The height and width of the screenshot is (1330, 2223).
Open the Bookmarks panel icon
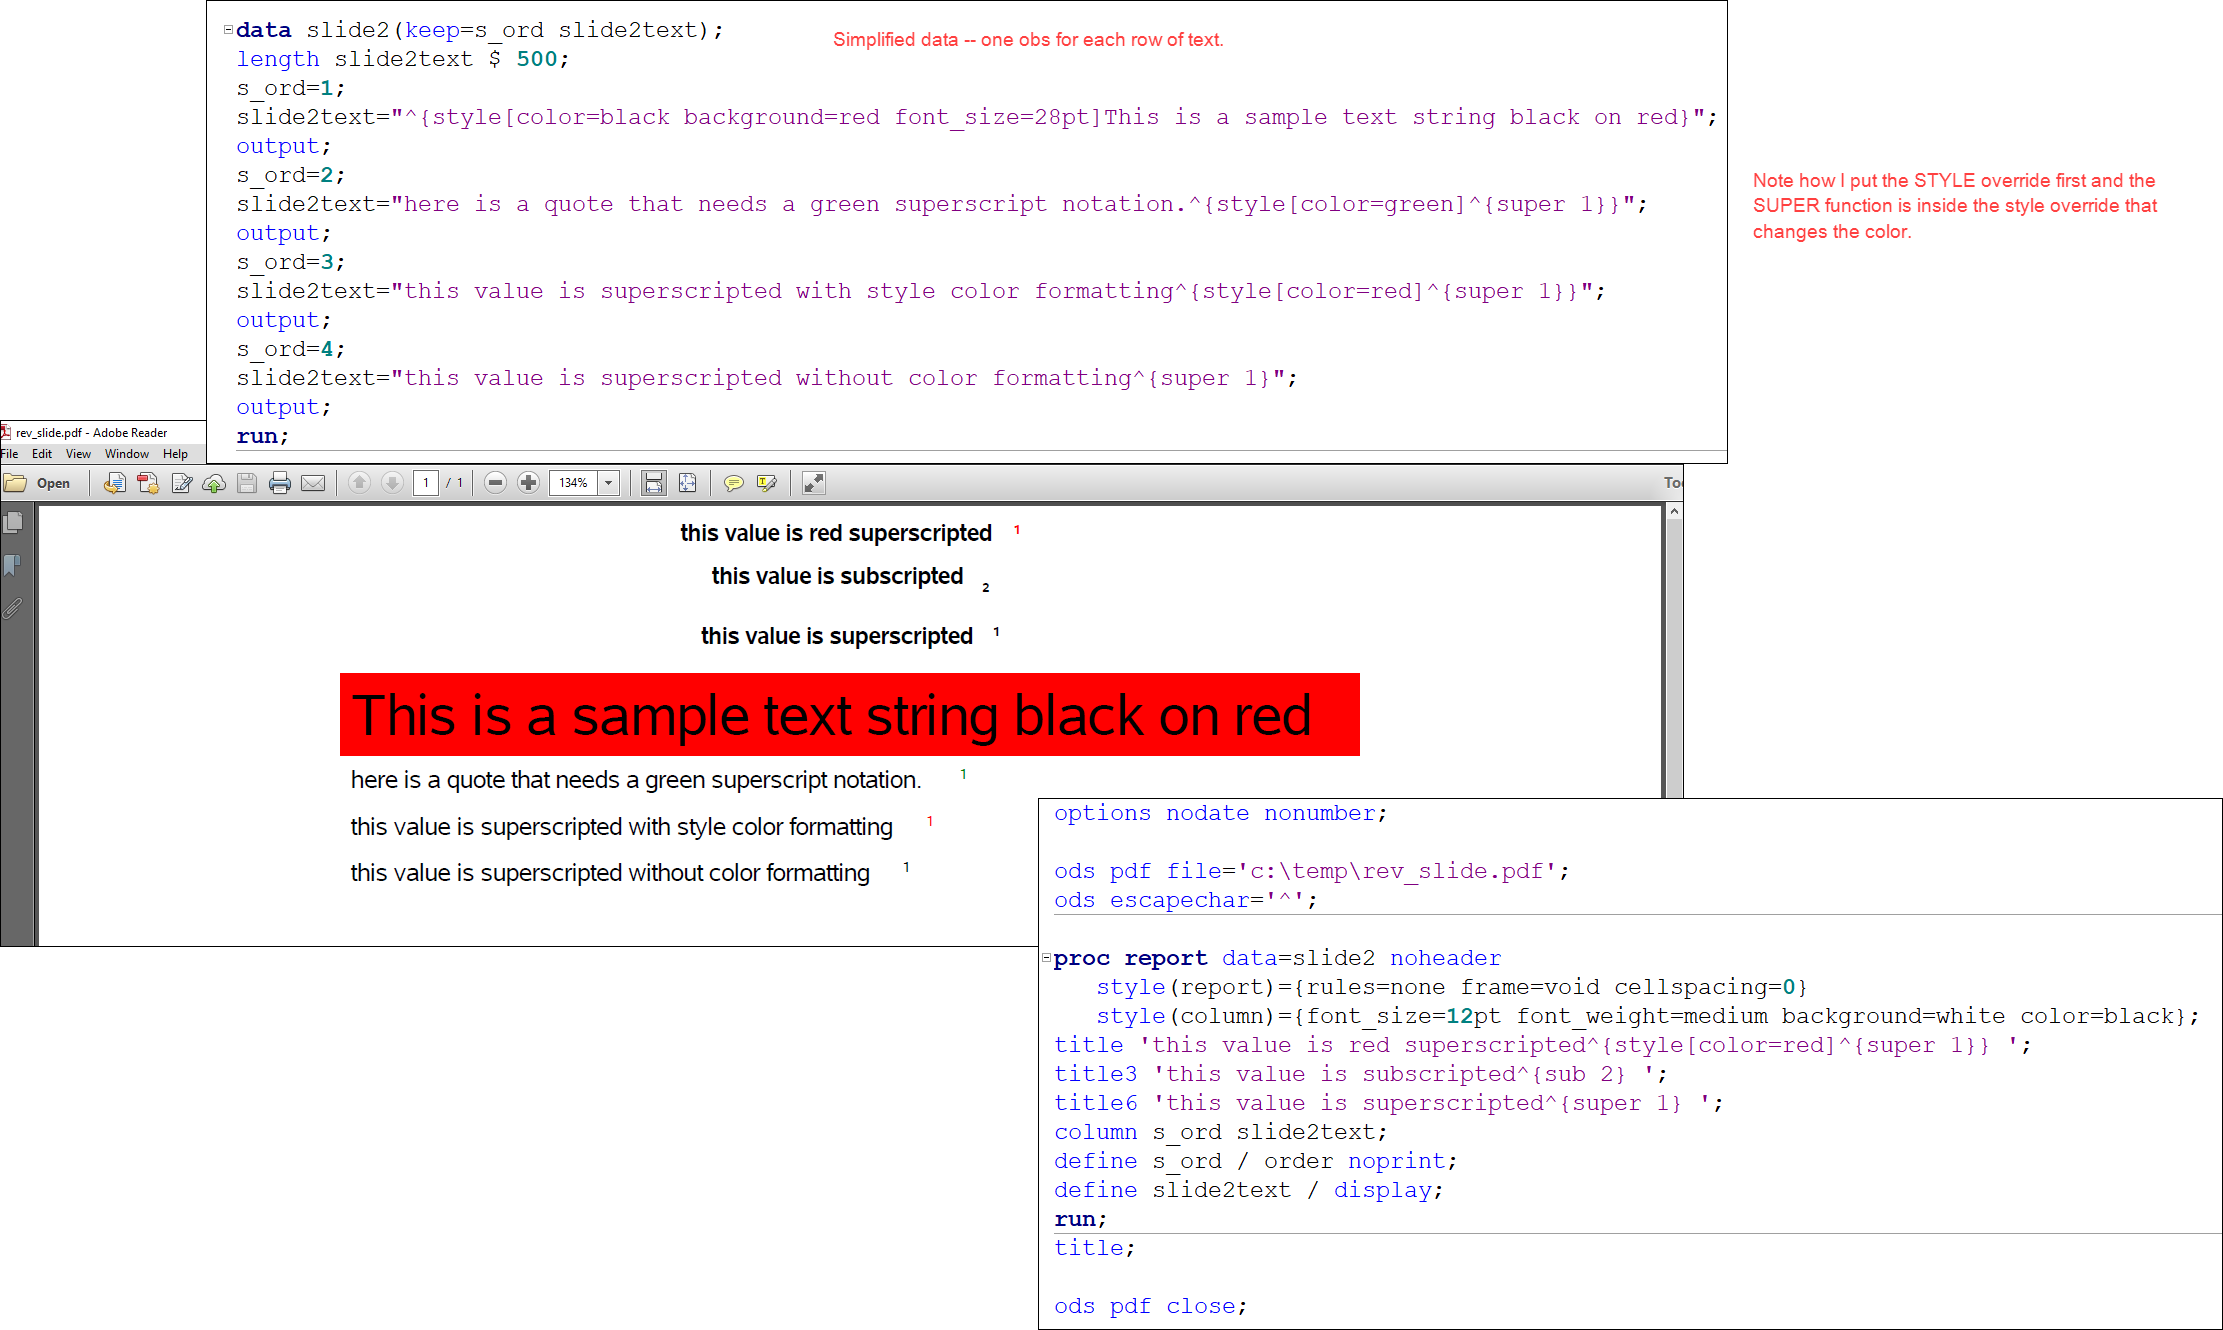12,564
